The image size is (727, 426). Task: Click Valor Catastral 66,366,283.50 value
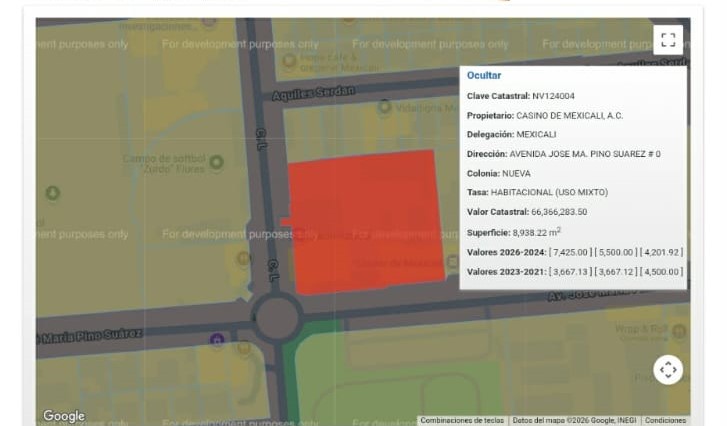pos(559,212)
